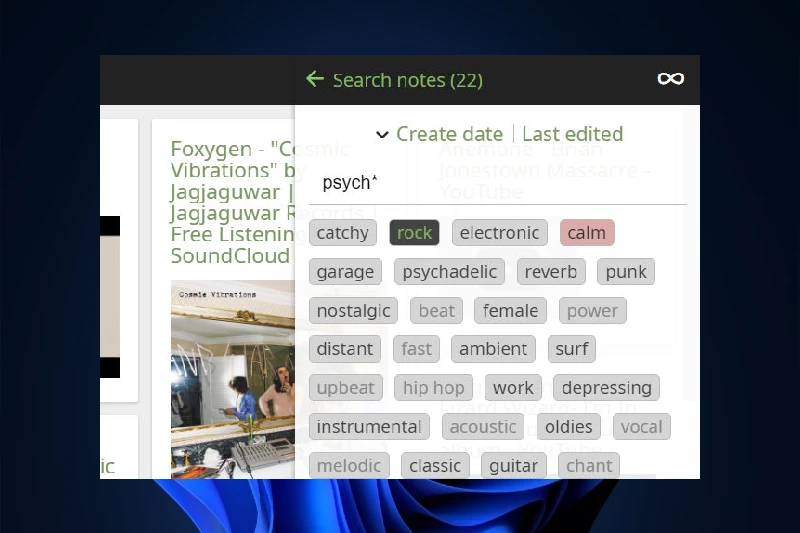The width and height of the screenshot is (800, 533).
Task: Select the reverb tag
Action: [551, 272]
